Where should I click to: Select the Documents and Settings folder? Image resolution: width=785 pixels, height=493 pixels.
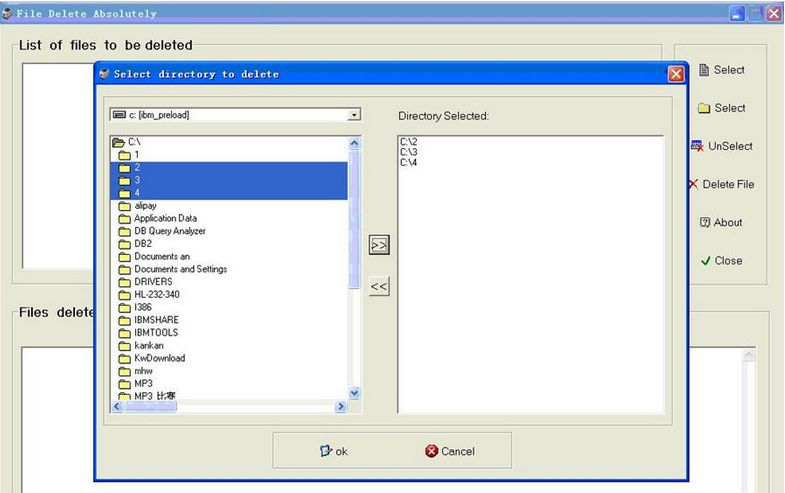(180, 269)
